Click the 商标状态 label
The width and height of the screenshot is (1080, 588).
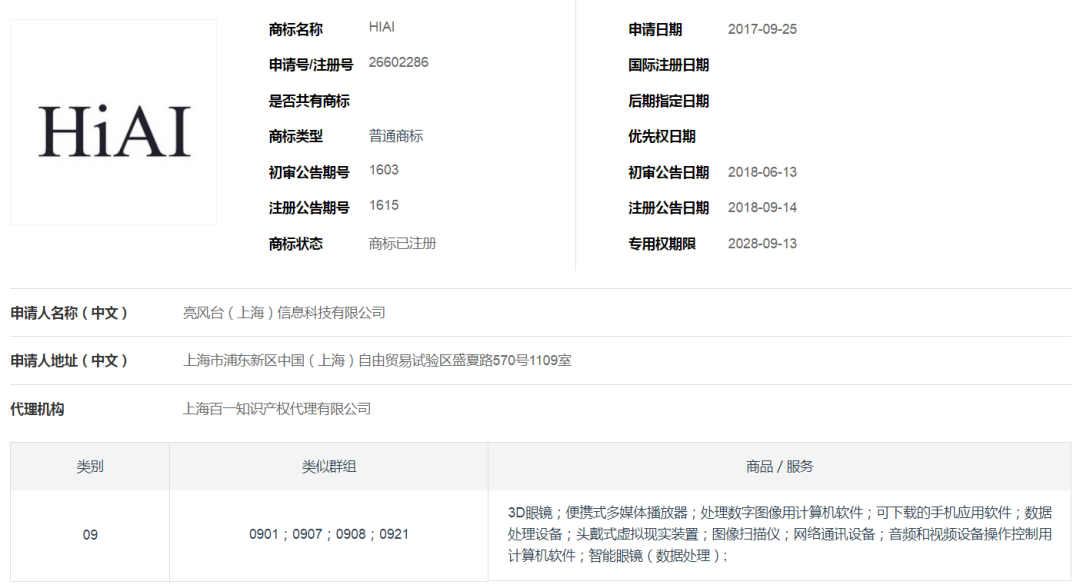point(295,244)
